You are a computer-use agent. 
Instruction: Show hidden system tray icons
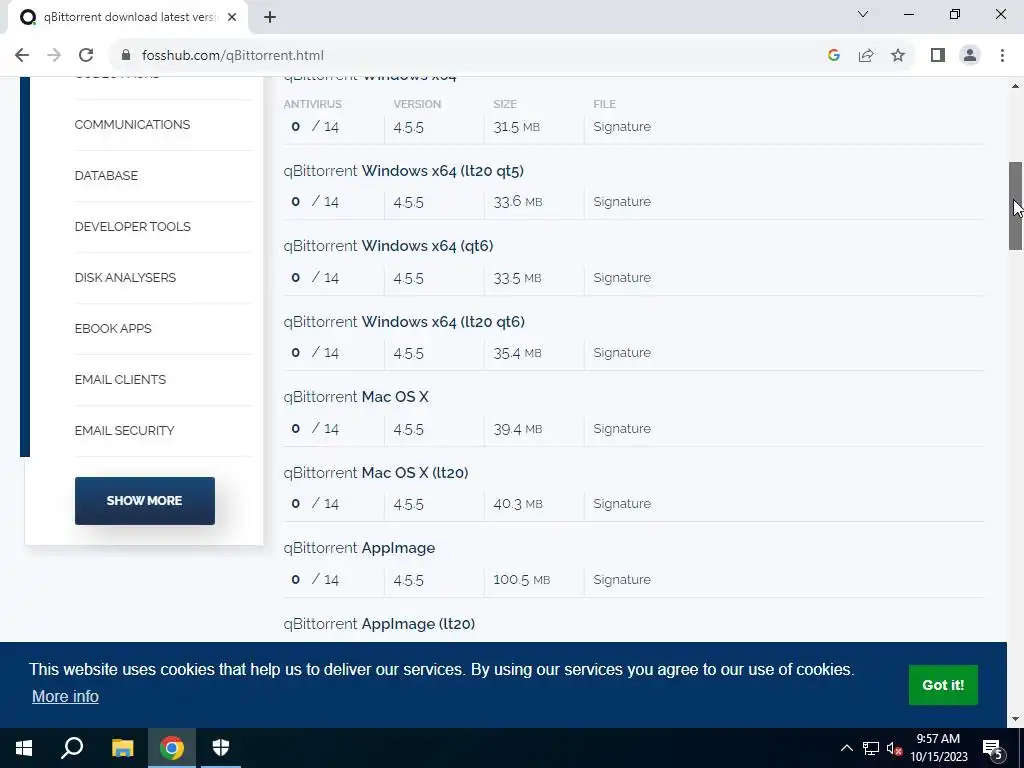point(846,748)
